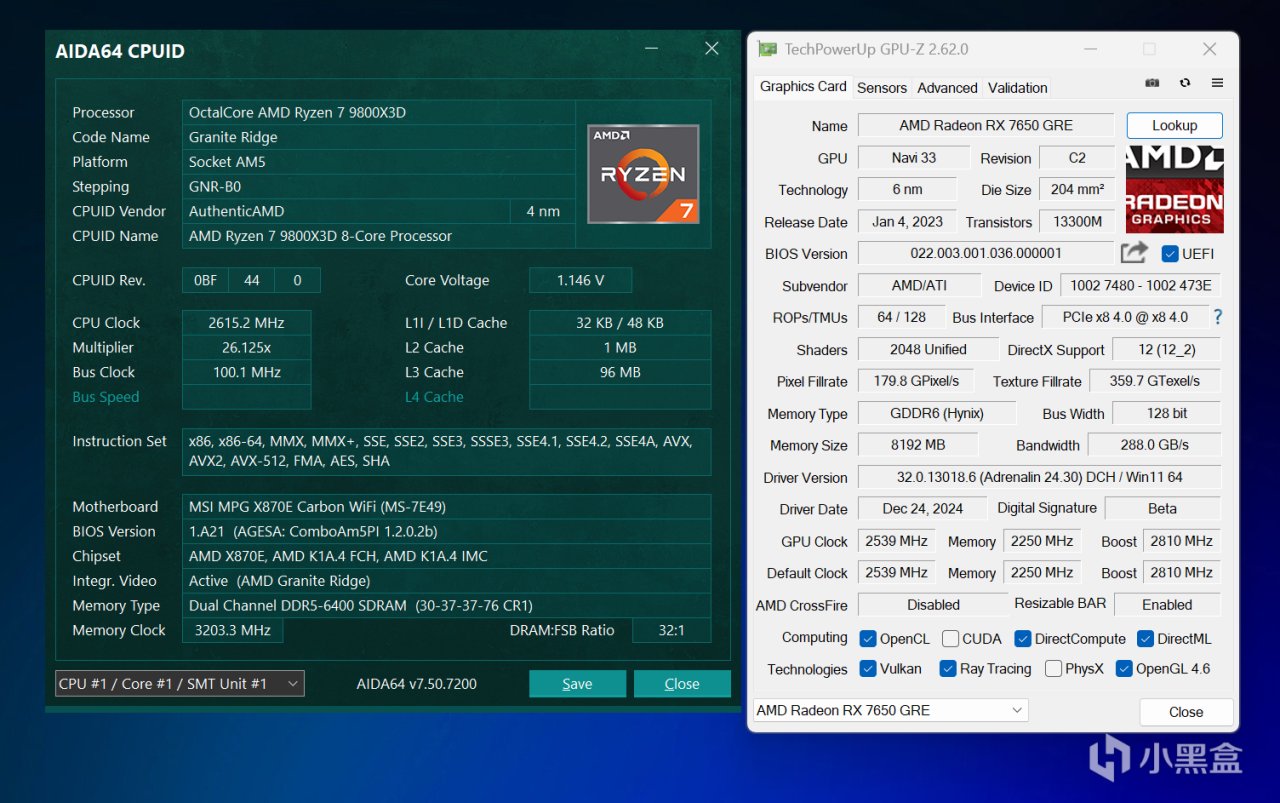This screenshot has width=1280, height=803.
Task: Toggle the Ray Tracing checkbox
Action: tap(948, 668)
